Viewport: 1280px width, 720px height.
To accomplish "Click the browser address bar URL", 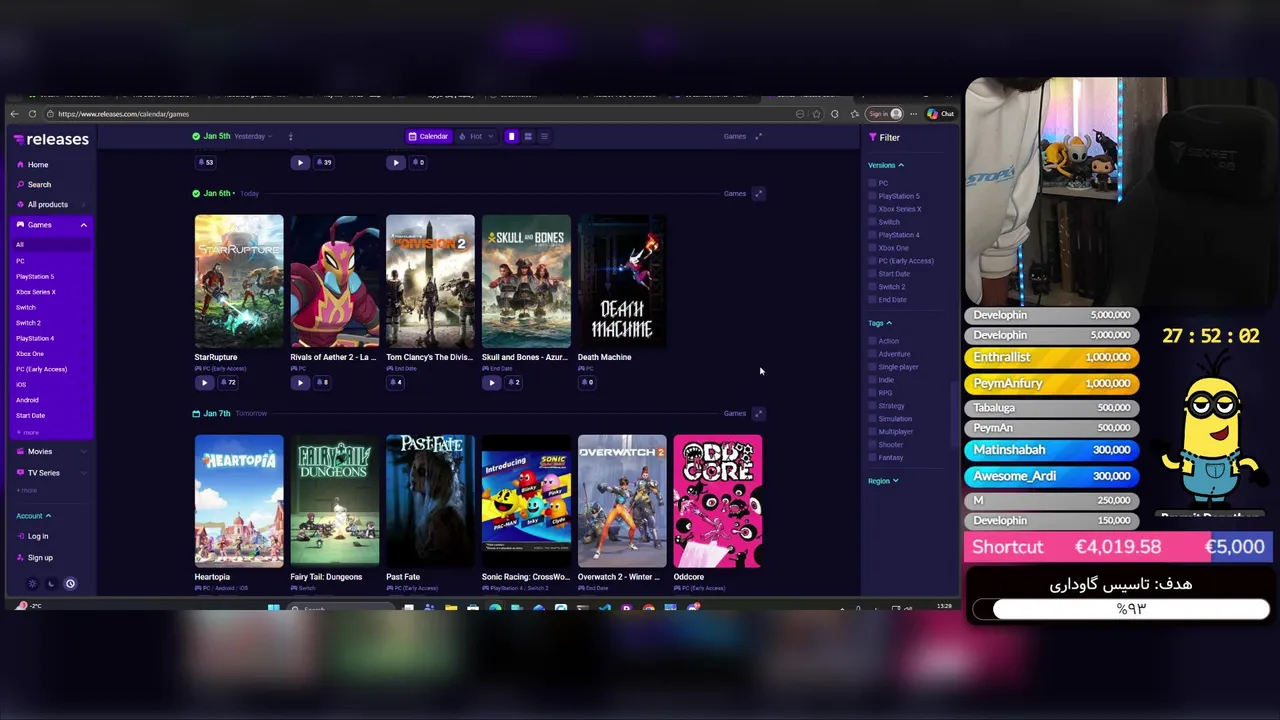I will tap(124, 114).
